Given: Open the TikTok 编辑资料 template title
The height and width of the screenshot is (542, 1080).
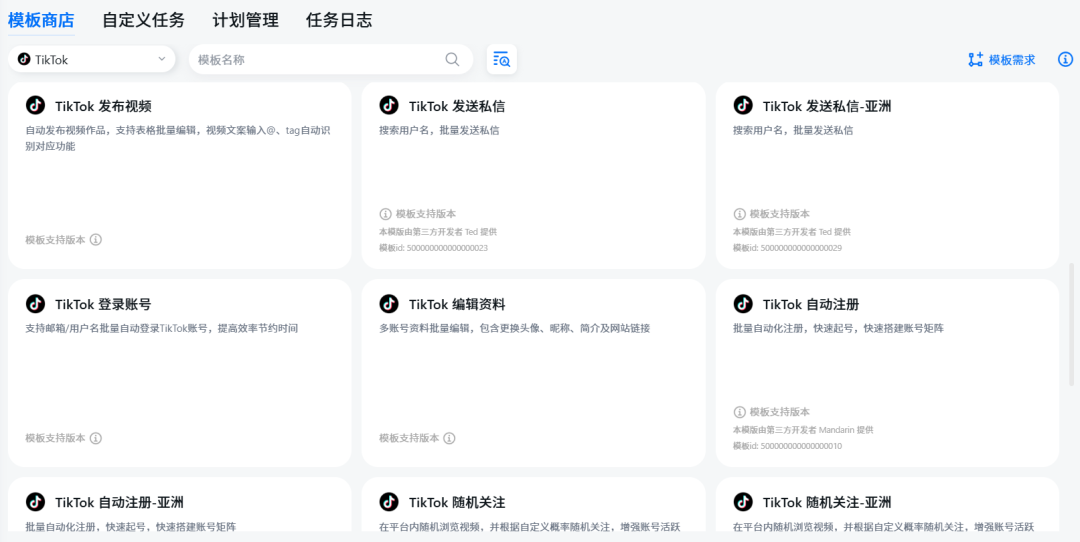Looking at the screenshot, I should pos(457,304).
